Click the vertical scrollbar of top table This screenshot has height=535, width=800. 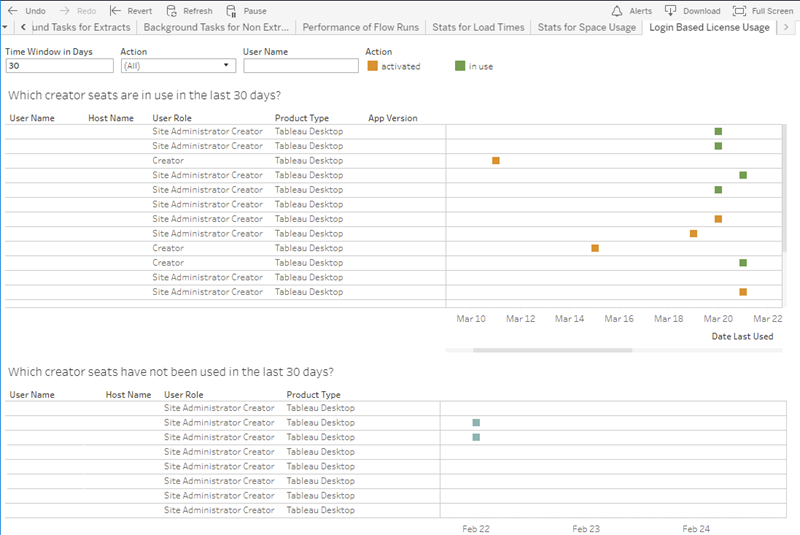pos(784,188)
